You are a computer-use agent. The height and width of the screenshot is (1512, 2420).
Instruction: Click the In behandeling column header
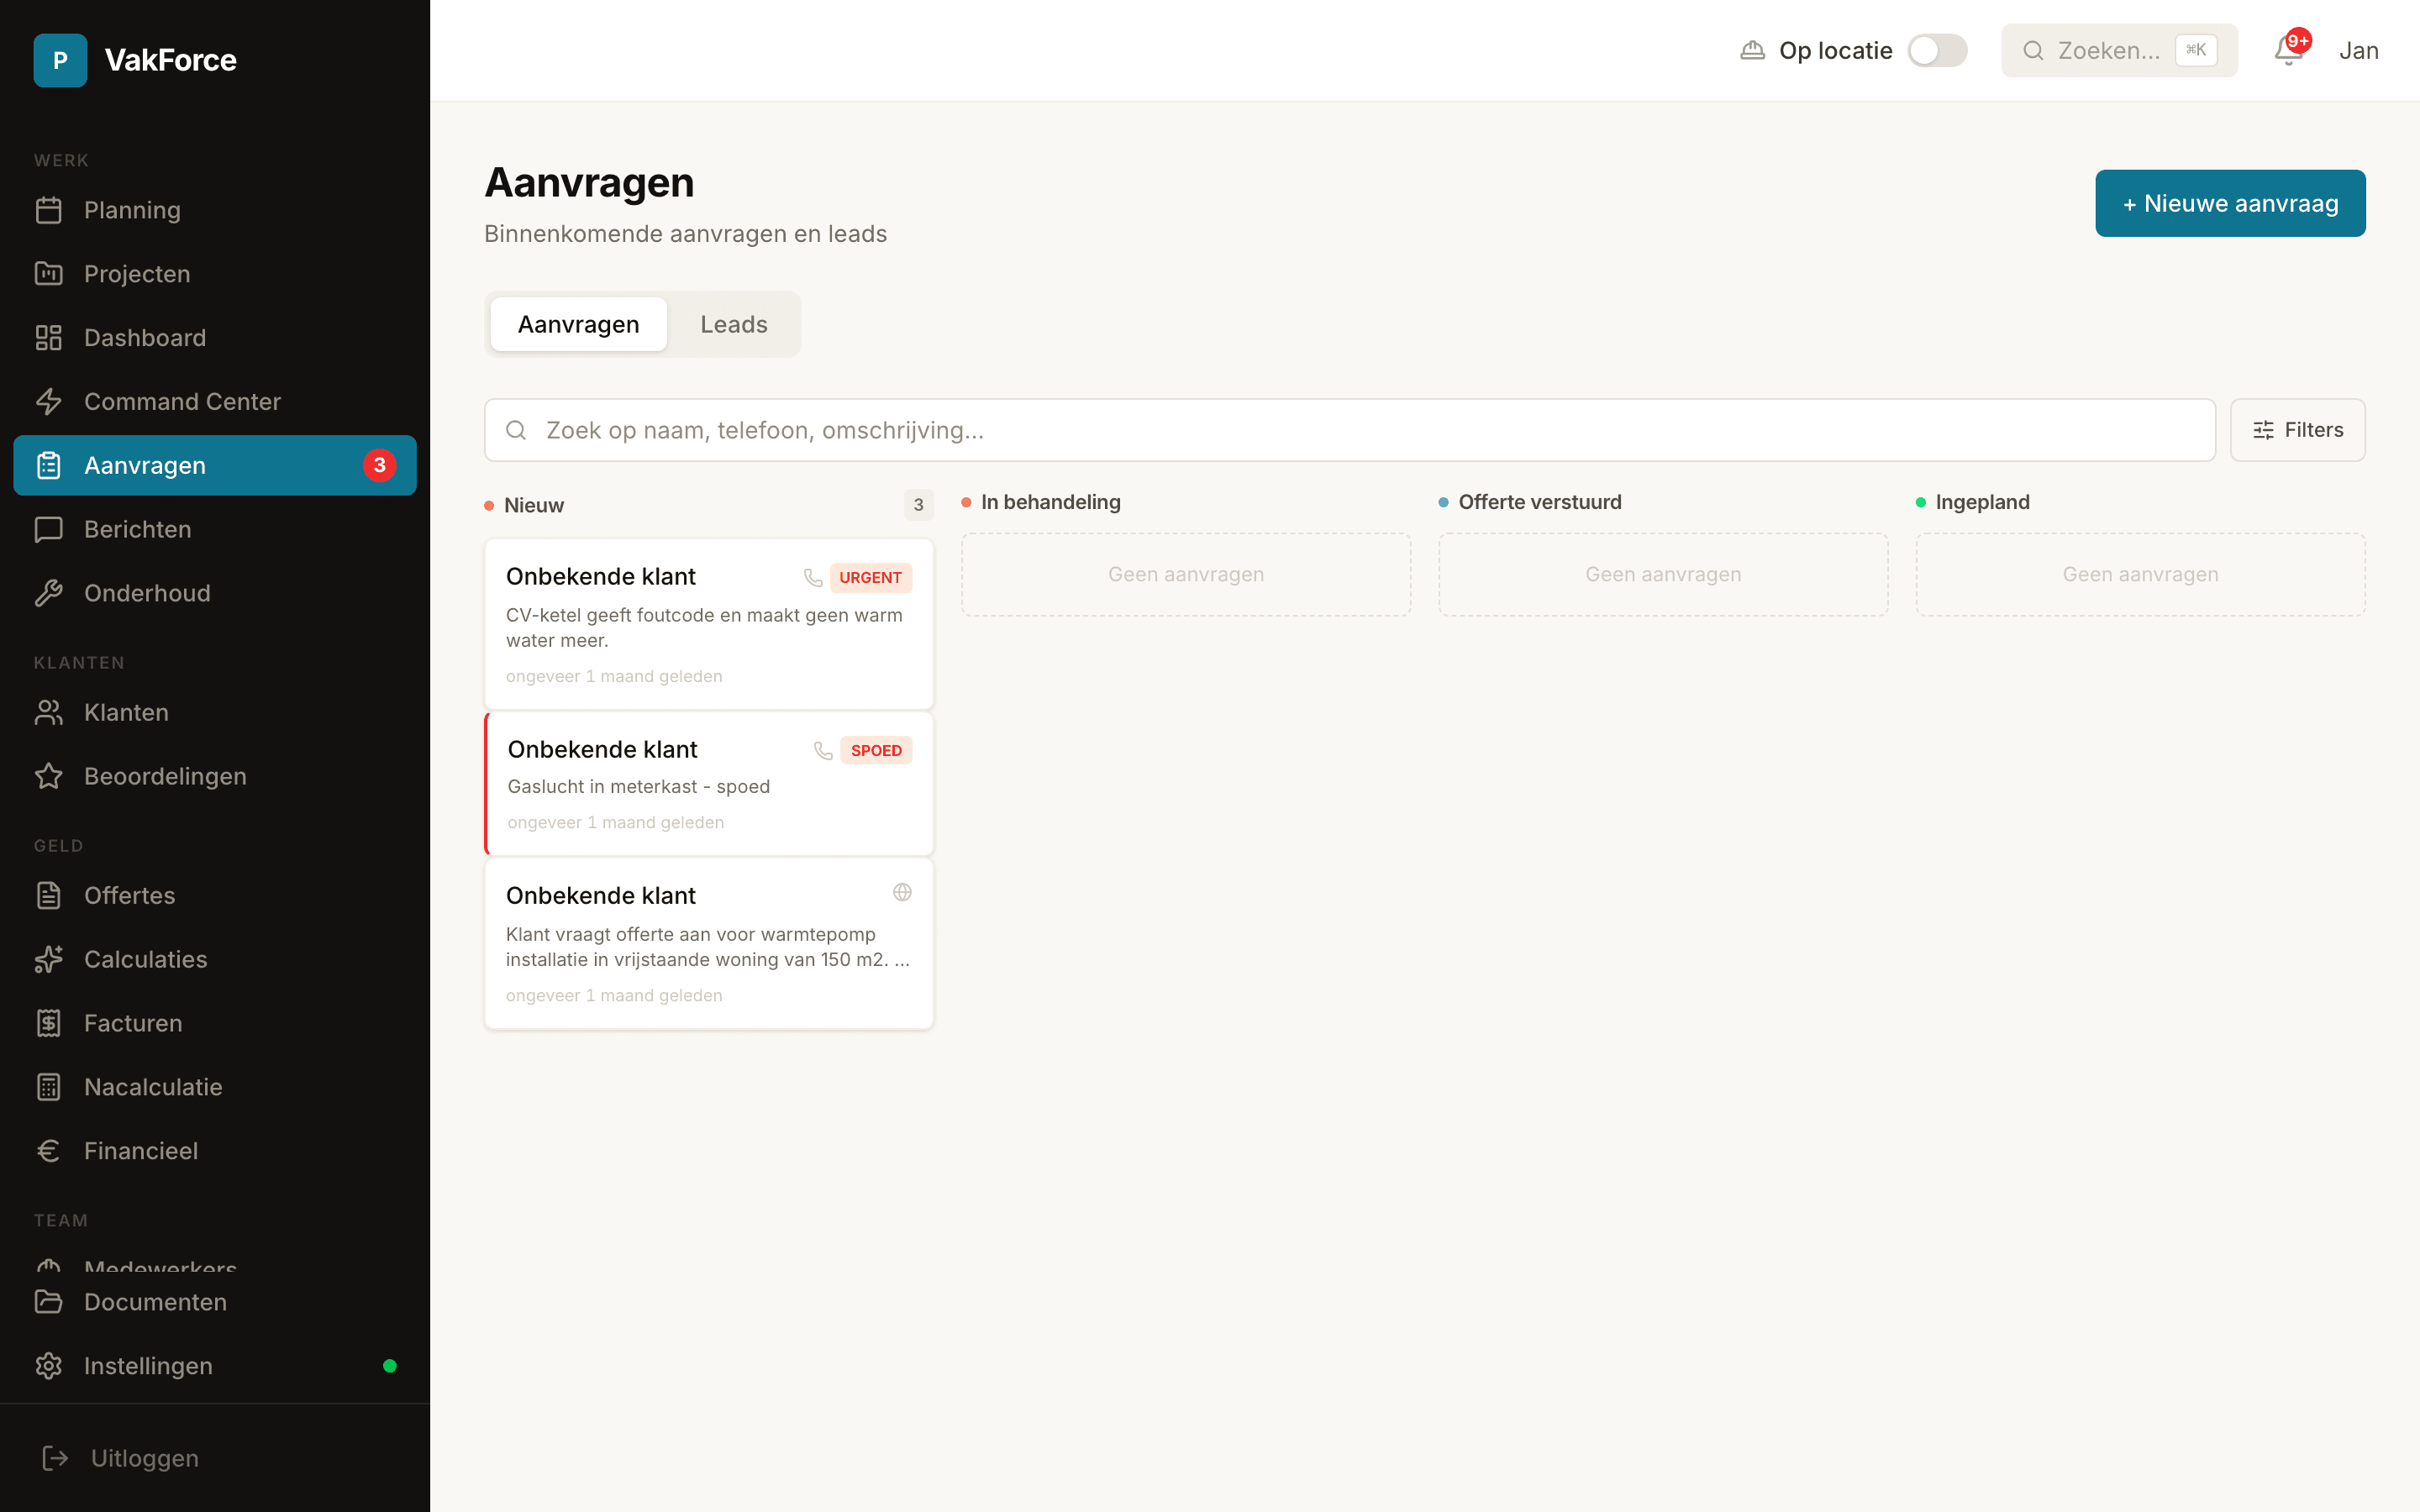click(1050, 503)
